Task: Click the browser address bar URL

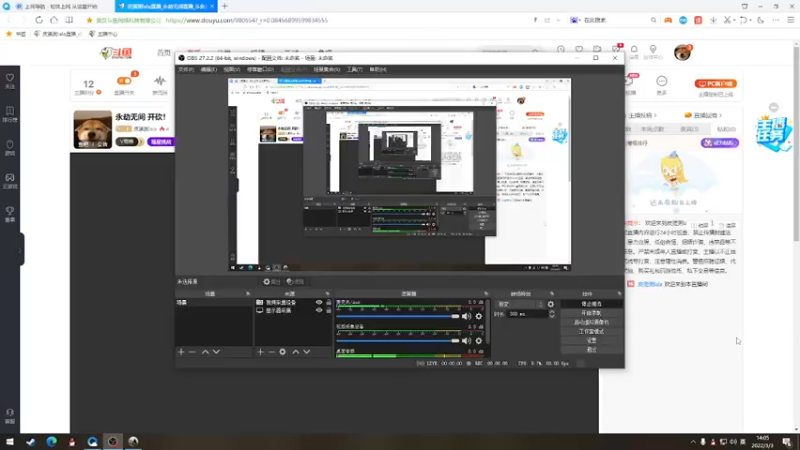Action: pos(247,20)
